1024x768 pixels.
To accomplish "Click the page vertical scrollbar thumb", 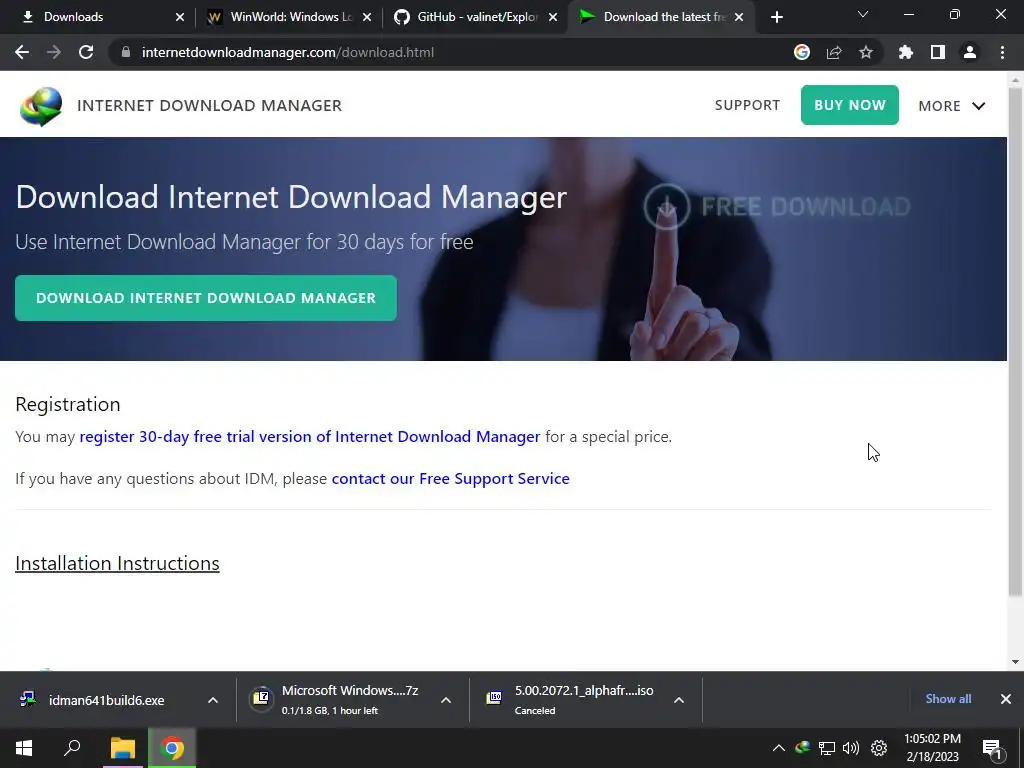I will click(1016, 340).
